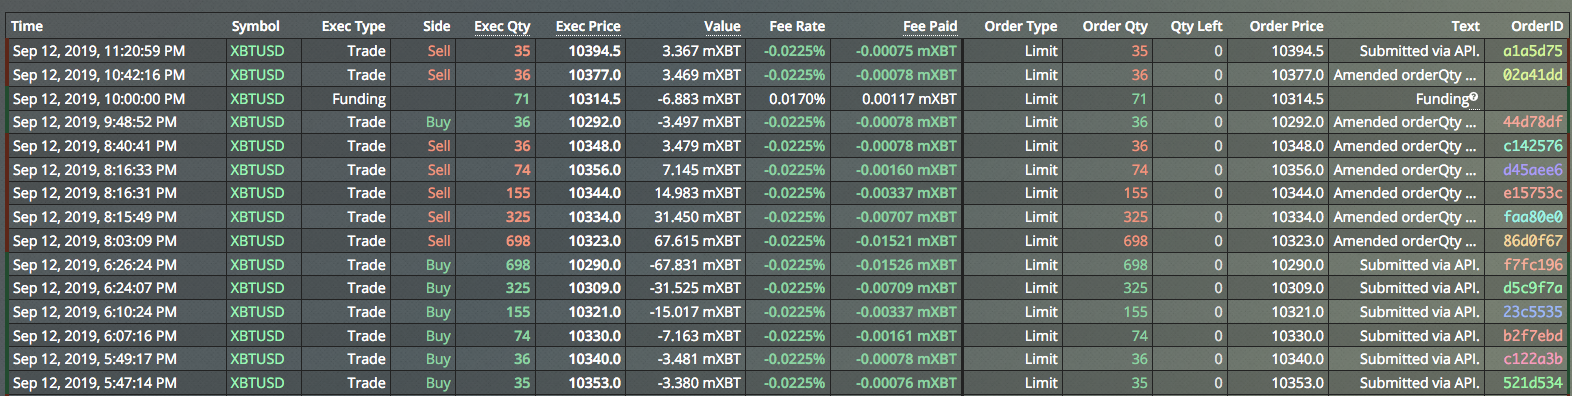This screenshot has width=1572, height=396.
Task: Click order ID 521d534
Action: 1533,383
